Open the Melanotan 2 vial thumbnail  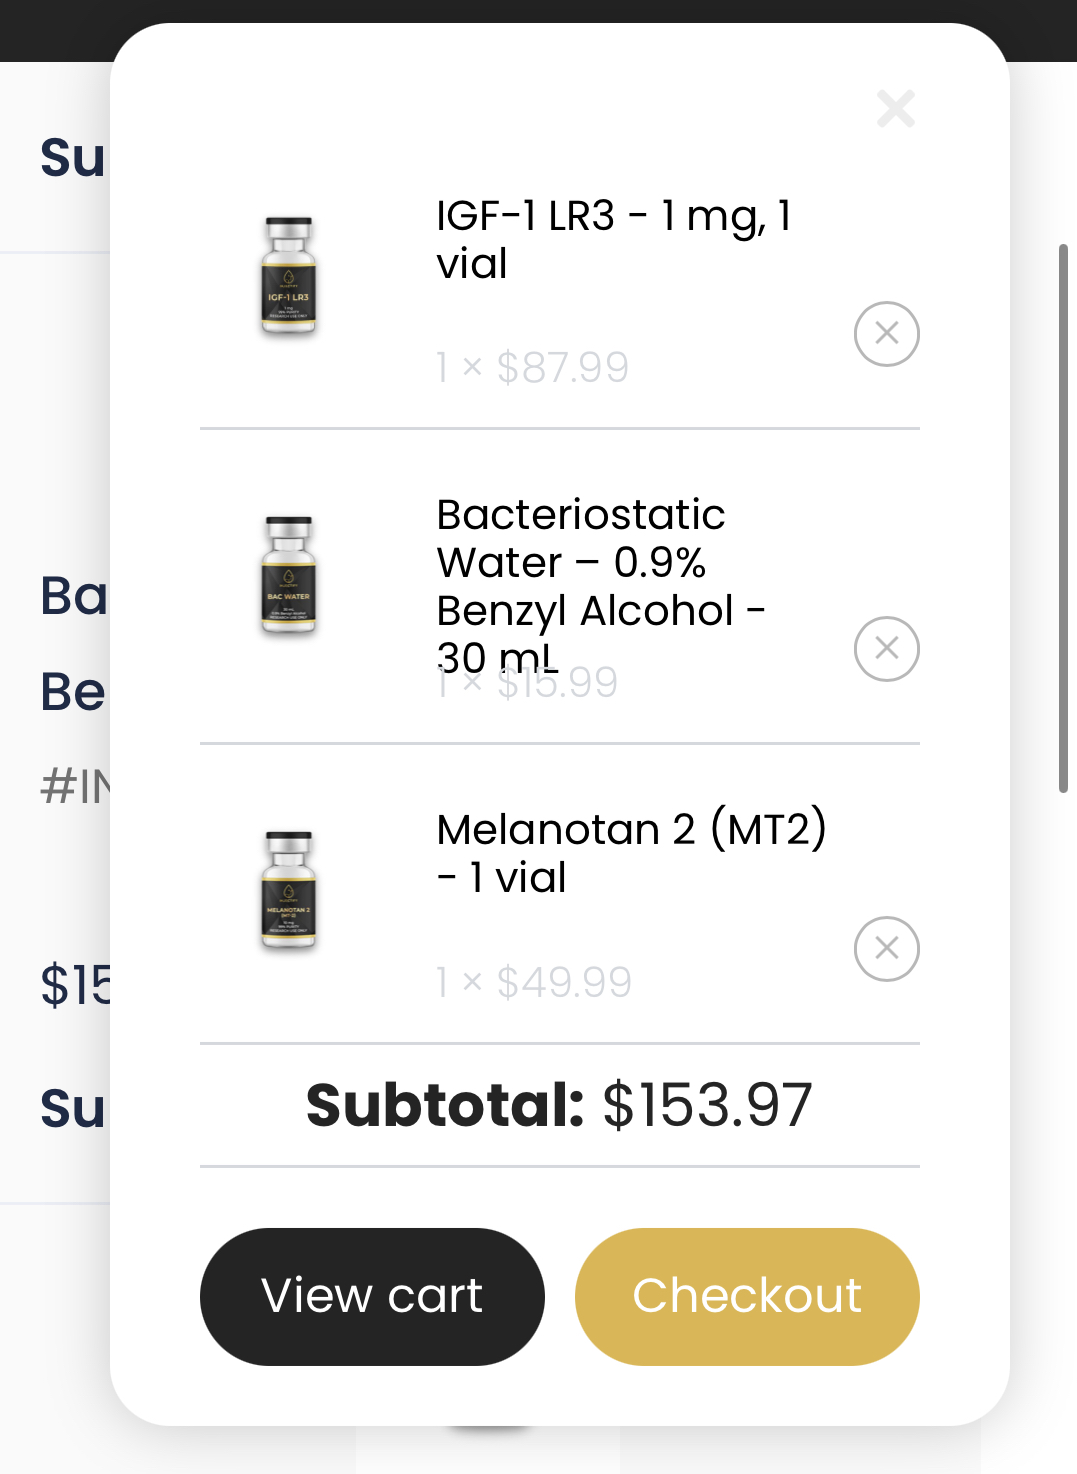pyautogui.click(x=288, y=891)
